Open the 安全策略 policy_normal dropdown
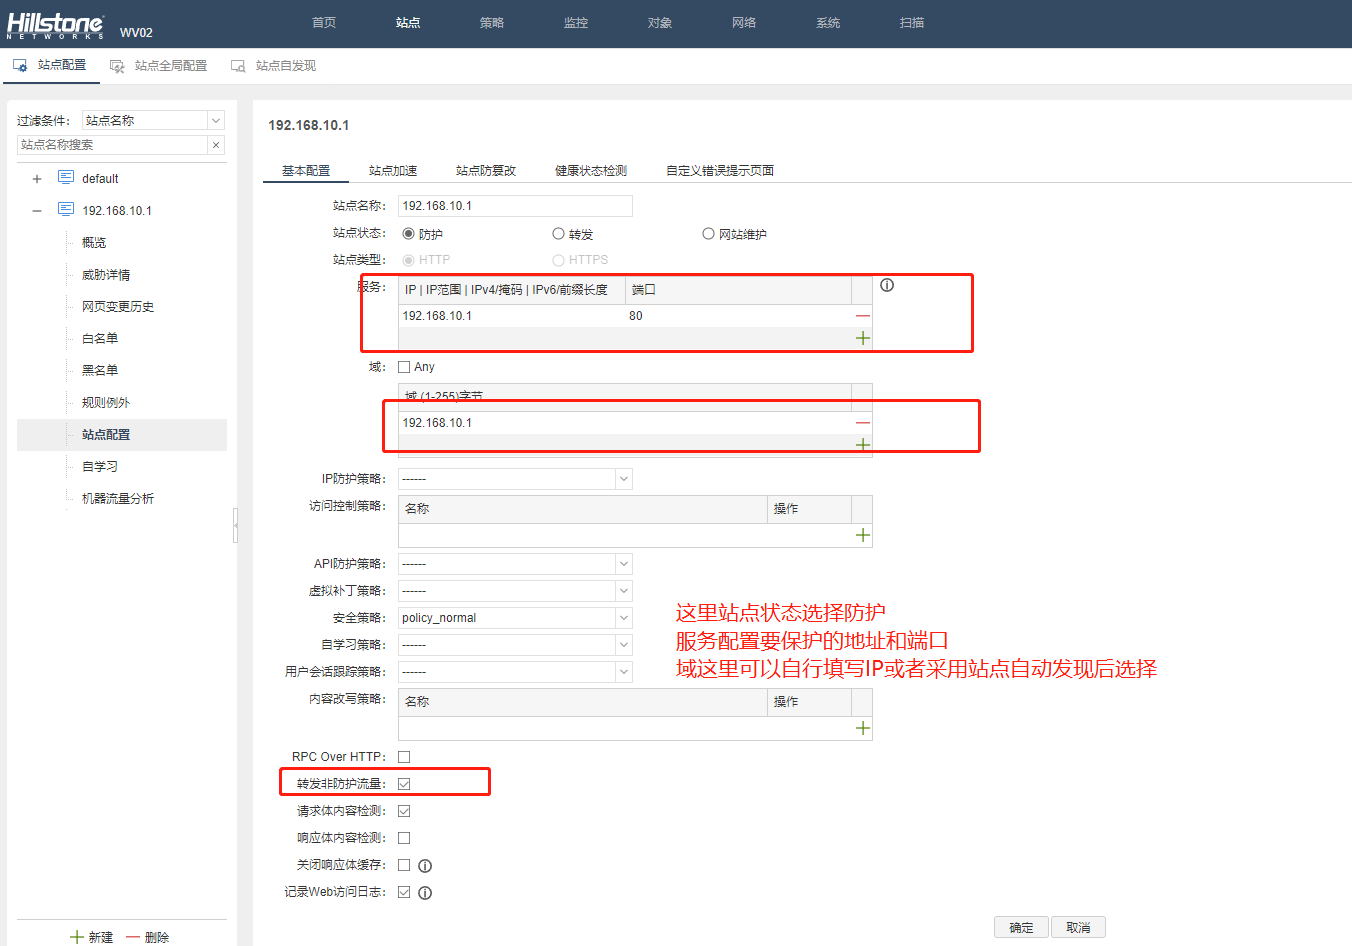This screenshot has height=946, width=1352. tap(623, 618)
